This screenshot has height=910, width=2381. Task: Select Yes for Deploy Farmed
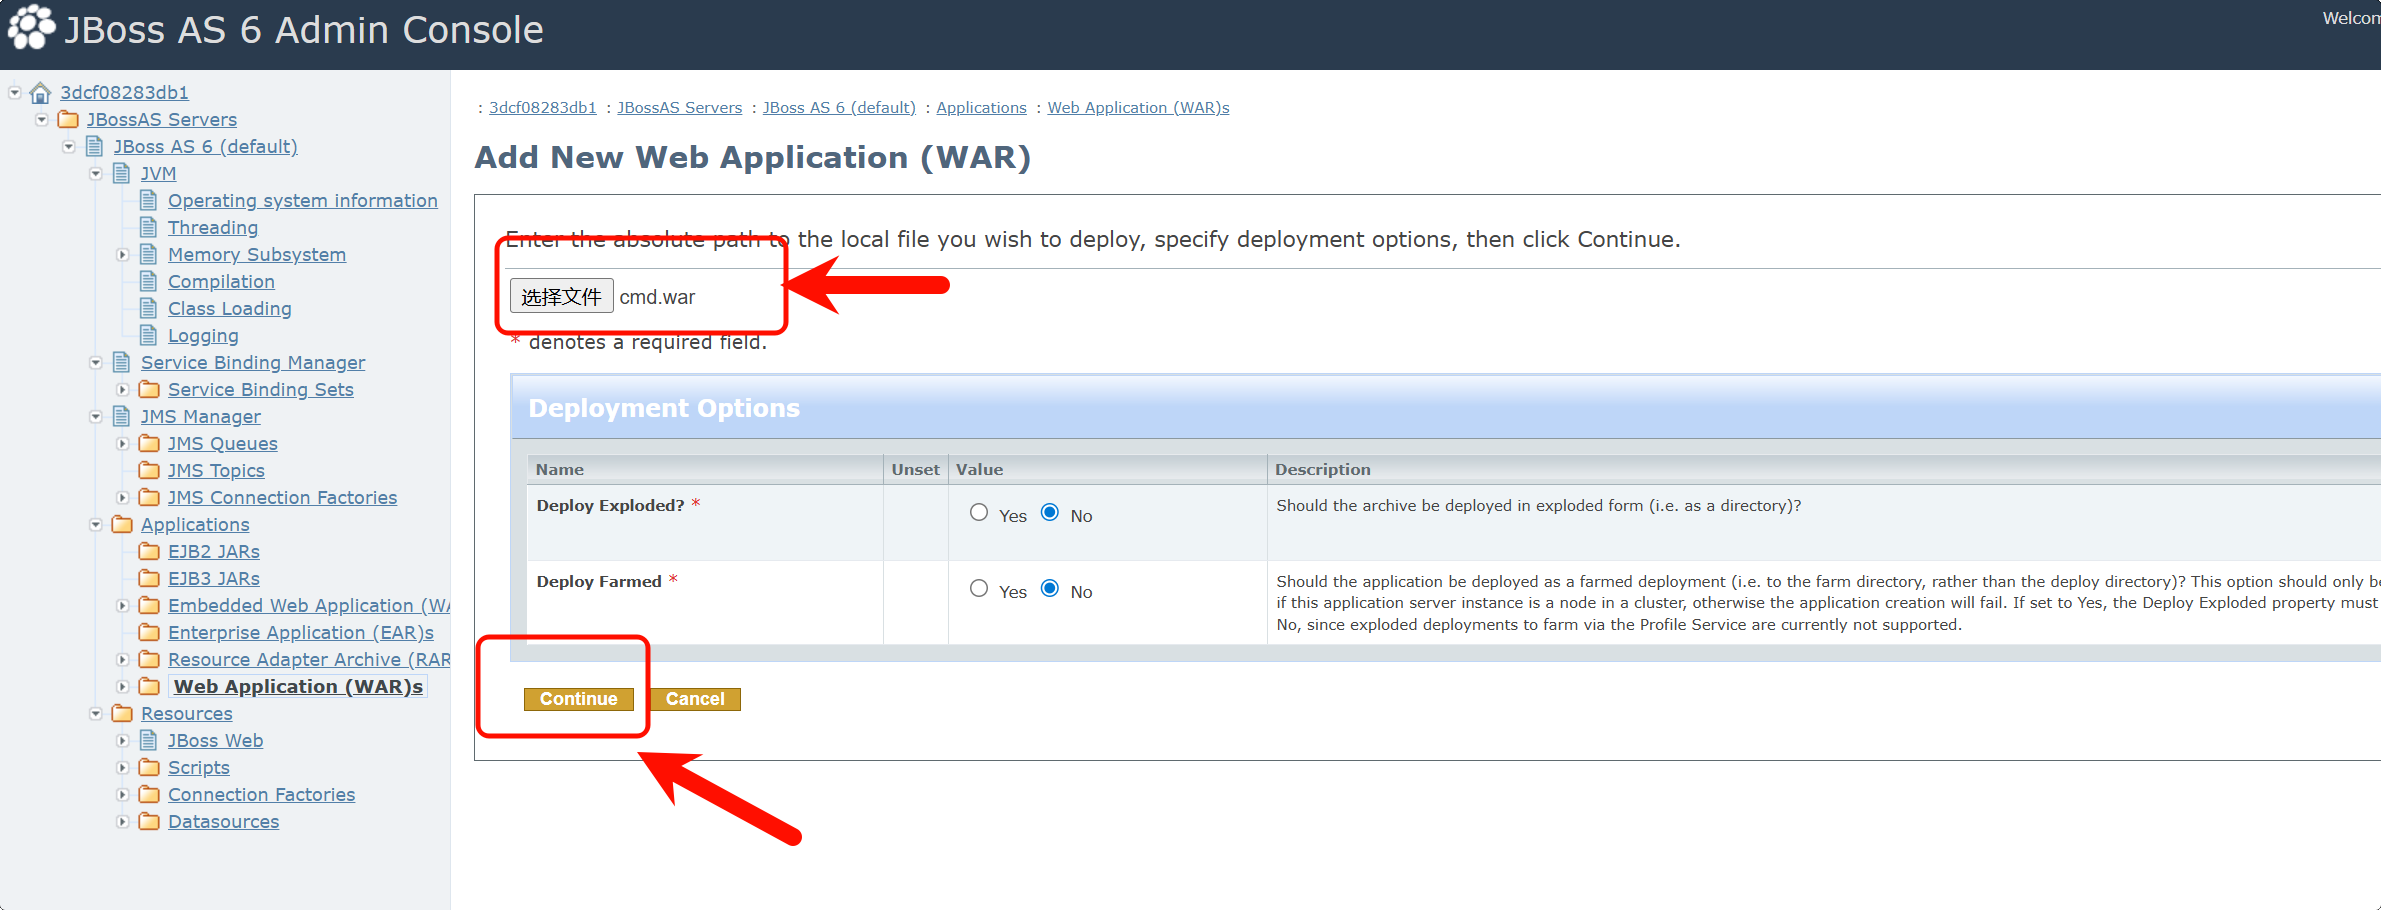click(979, 589)
